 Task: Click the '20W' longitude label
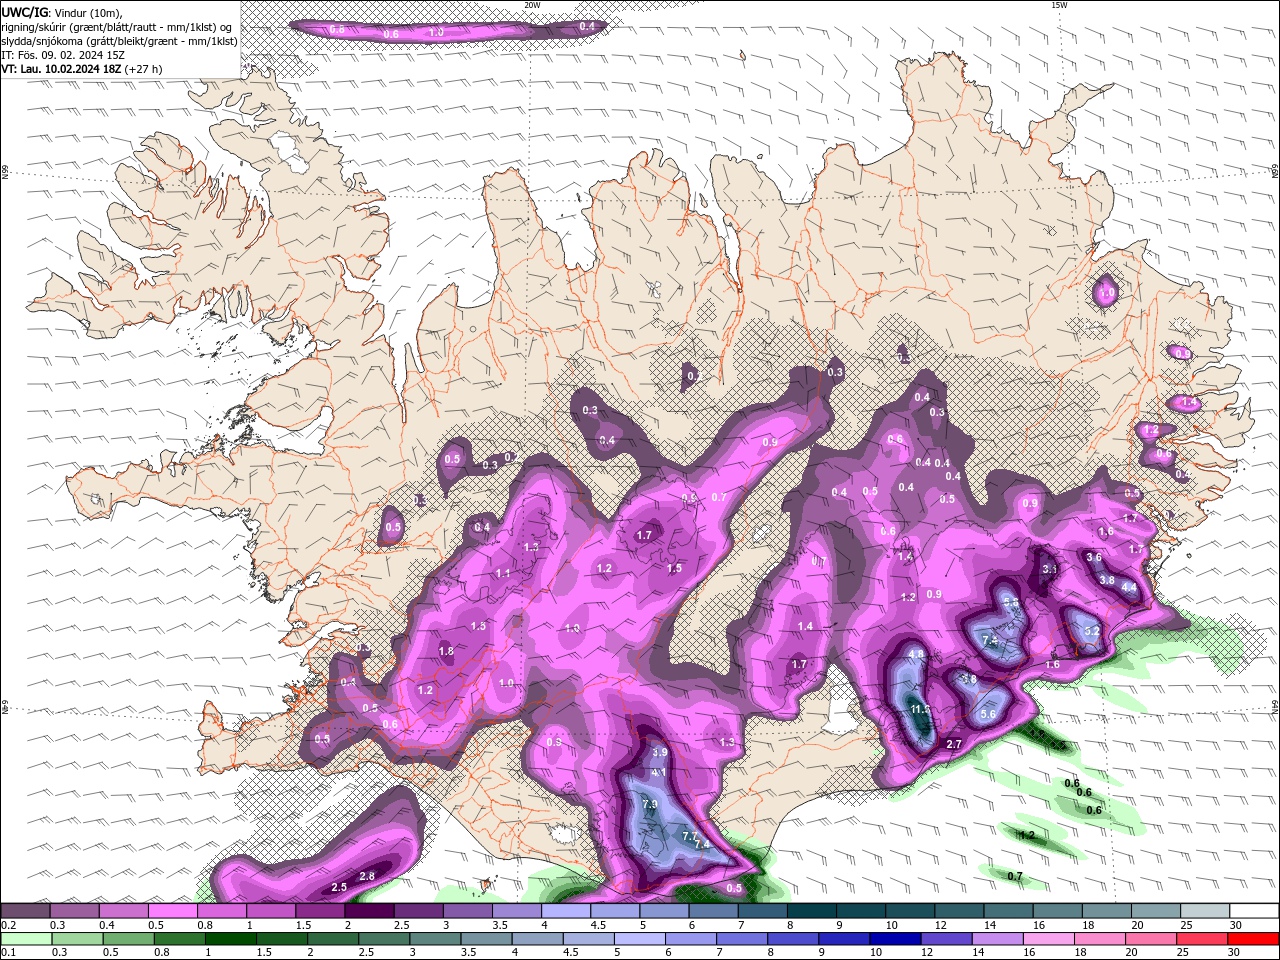coord(532,5)
